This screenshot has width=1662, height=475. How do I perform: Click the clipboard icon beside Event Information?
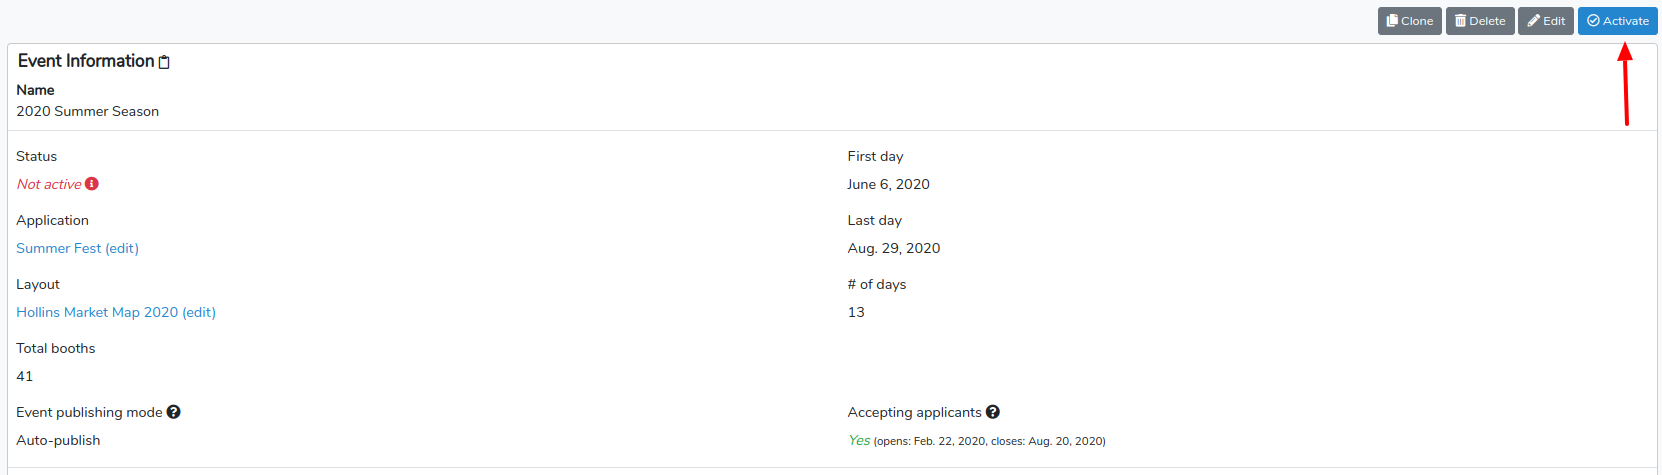click(x=164, y=62)
